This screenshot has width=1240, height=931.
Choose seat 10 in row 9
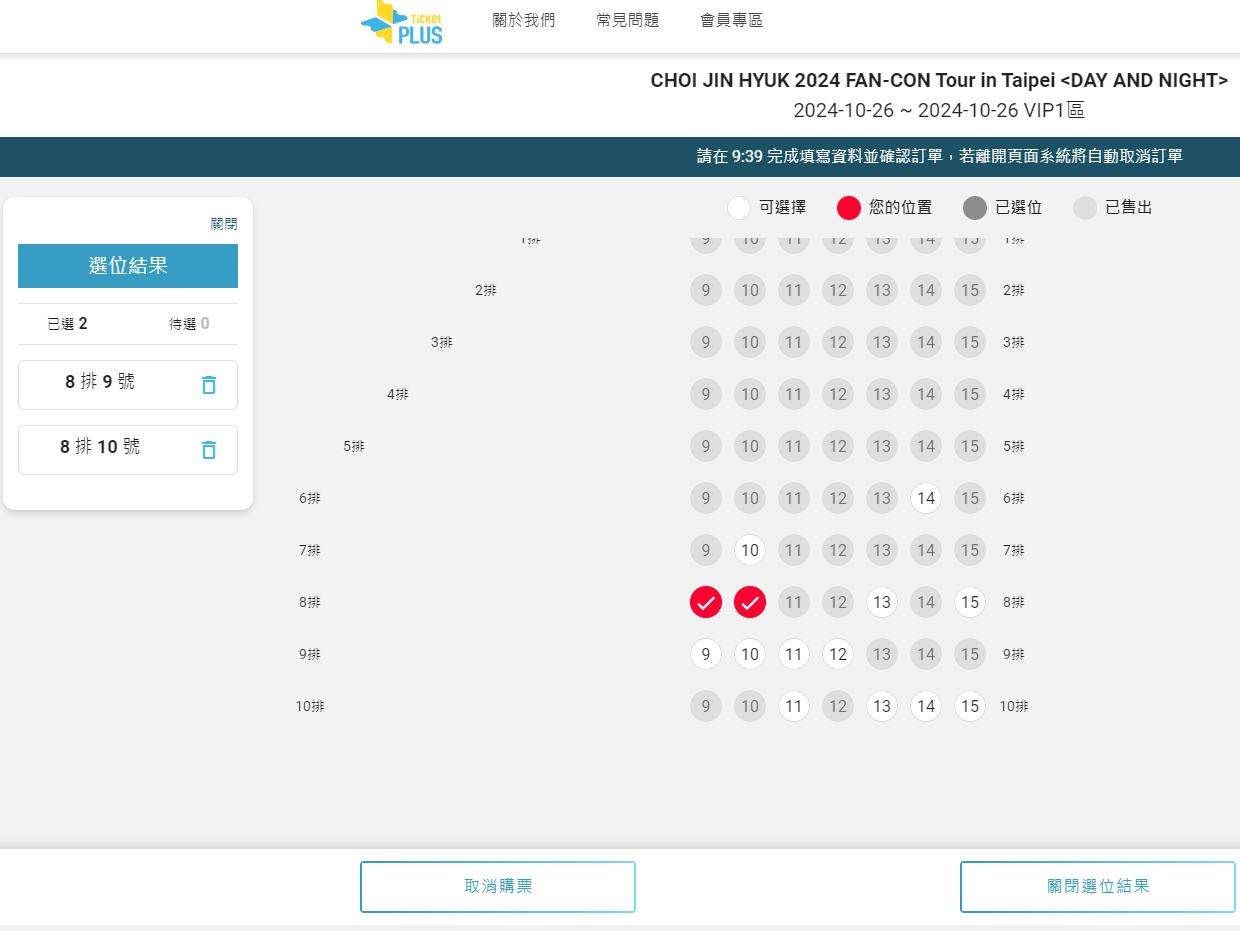750,654
